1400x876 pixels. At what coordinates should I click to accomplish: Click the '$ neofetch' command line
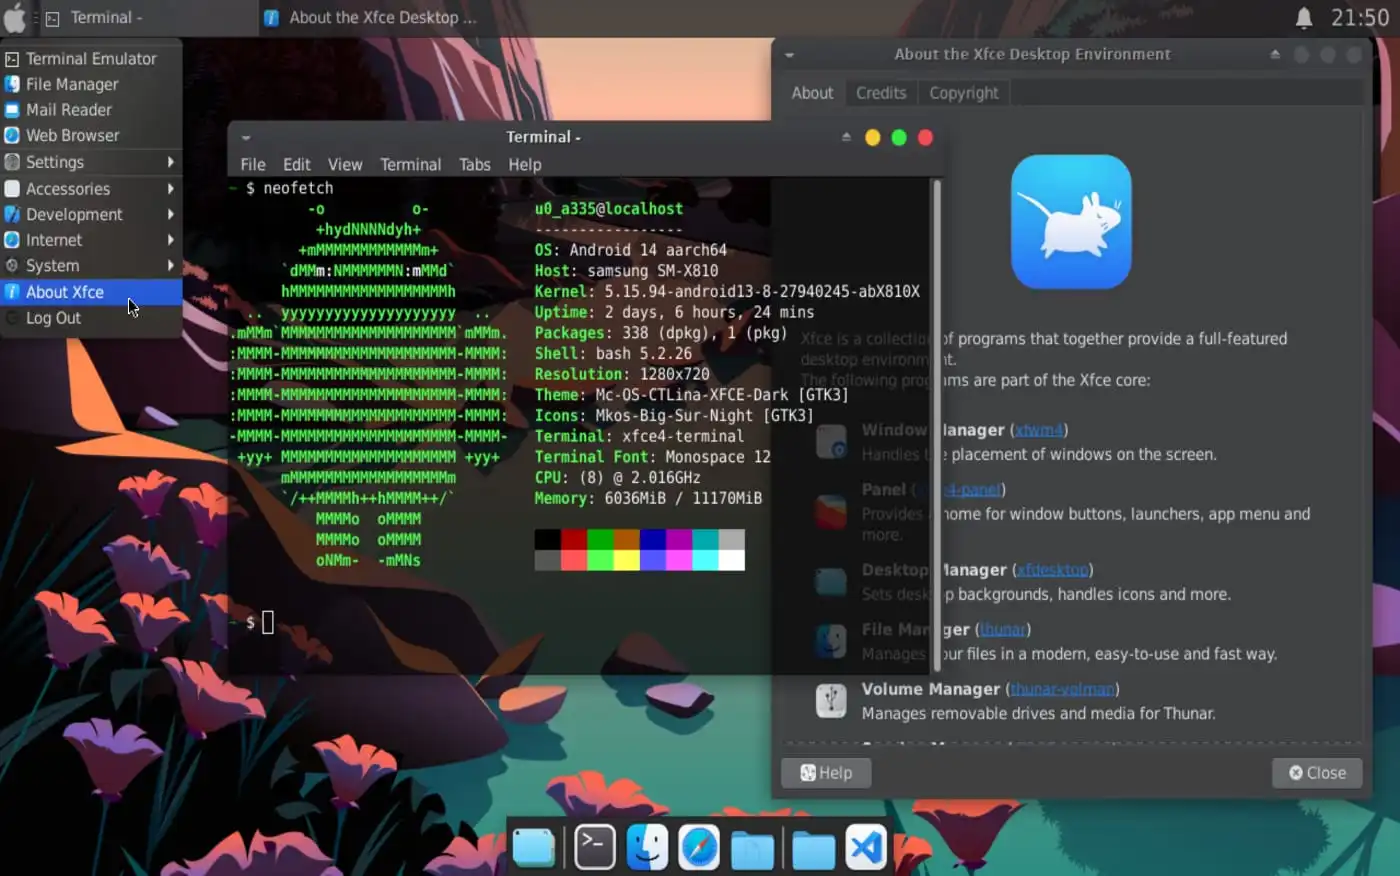[290, 188]
